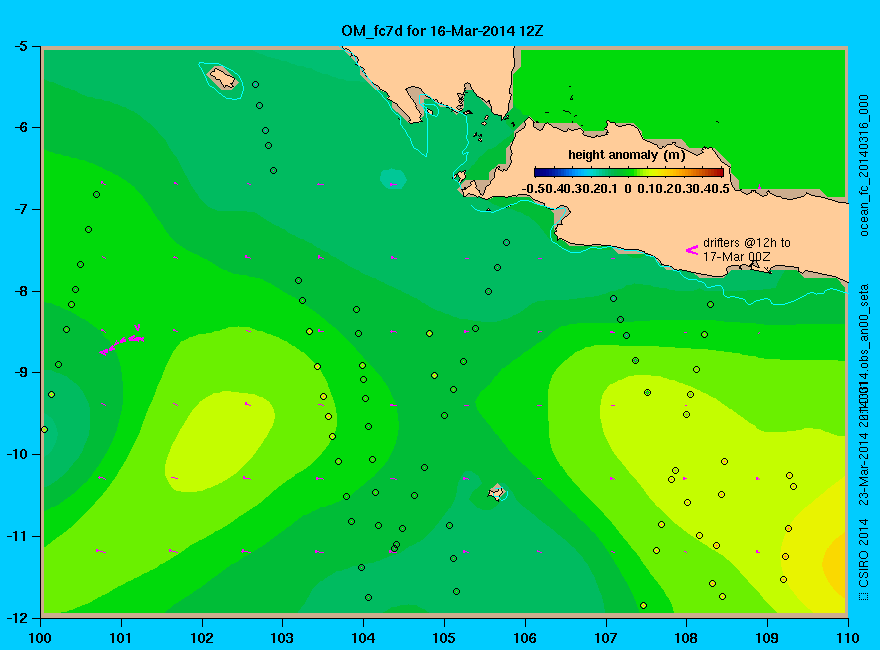Image resolution: width=880 pixels, height=650 pixels.
Task: Click the magenta drifter track near 101°E
Action: point(122,340)
